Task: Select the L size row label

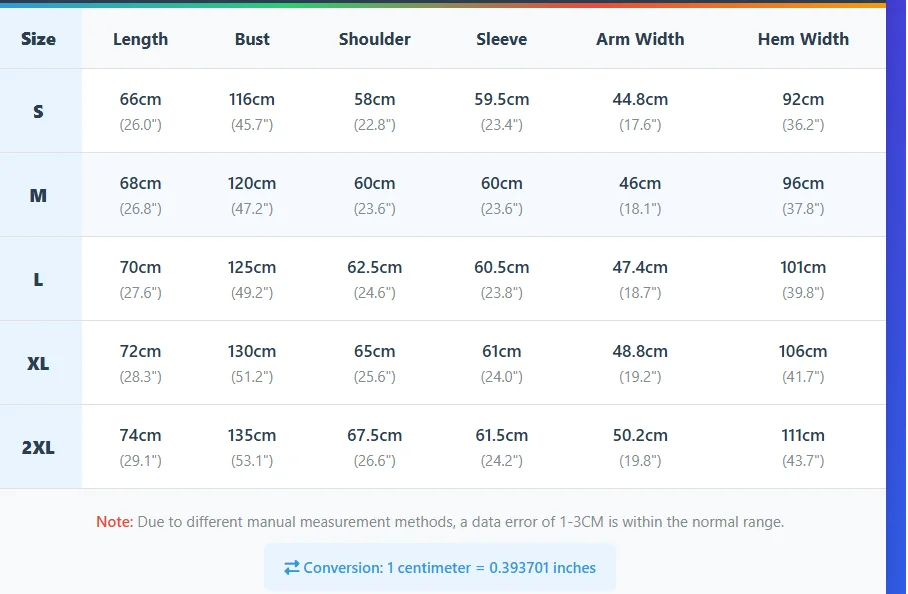Action: pyautogui.click(x=38, y=279)
